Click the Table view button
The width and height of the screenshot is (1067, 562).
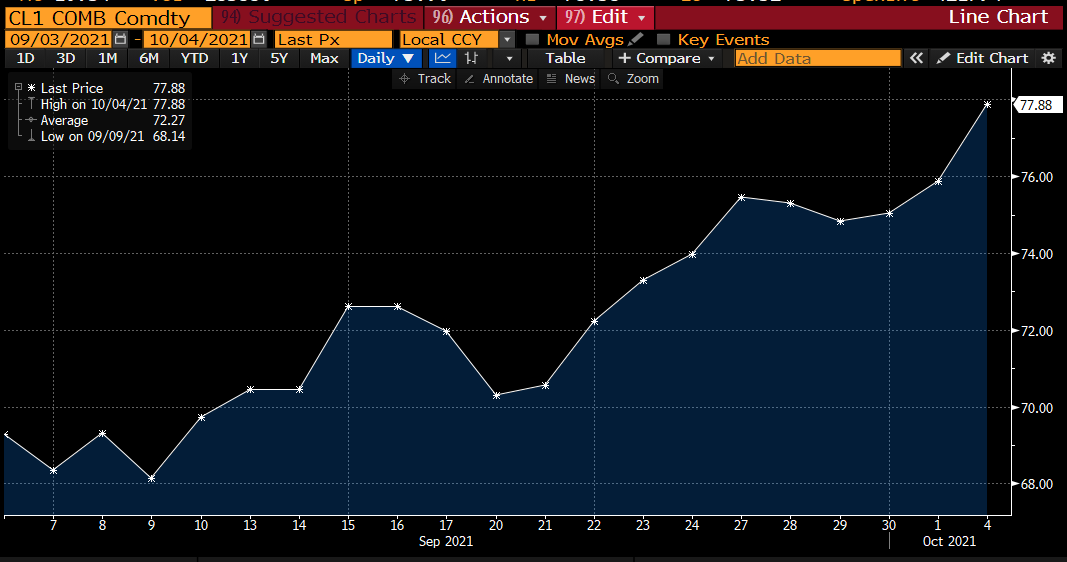(x=565, y=59)
